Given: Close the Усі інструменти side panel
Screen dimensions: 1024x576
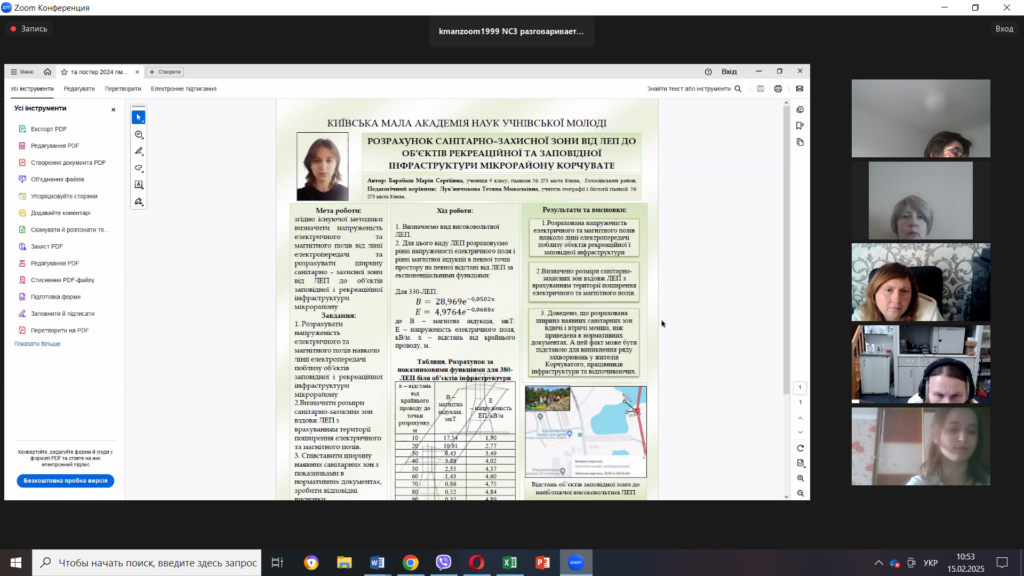Looking at the screenshot, I should pyautogui.click(x=113, y=109).
